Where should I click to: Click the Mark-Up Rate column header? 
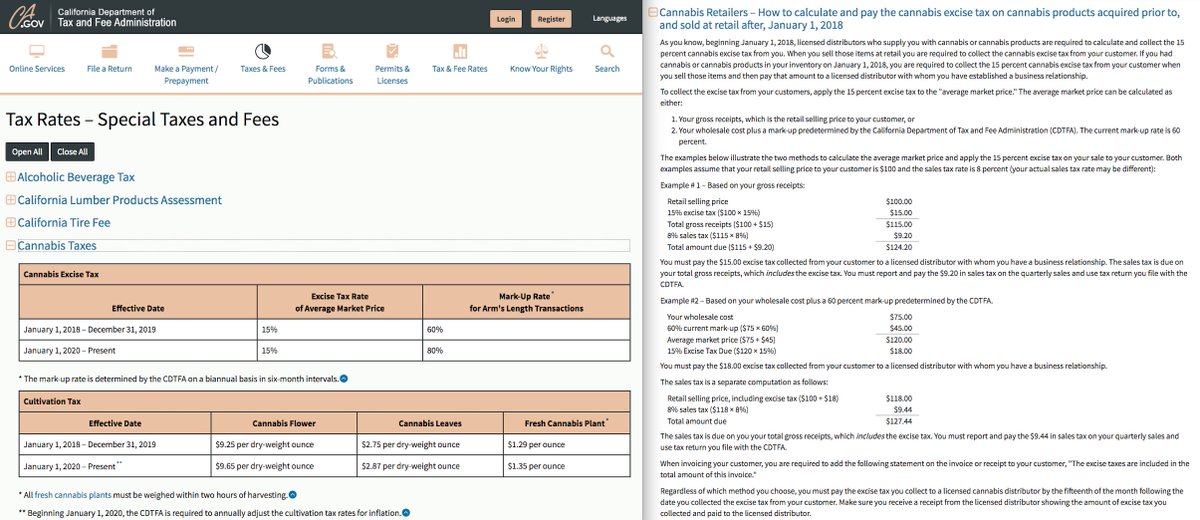526,302
